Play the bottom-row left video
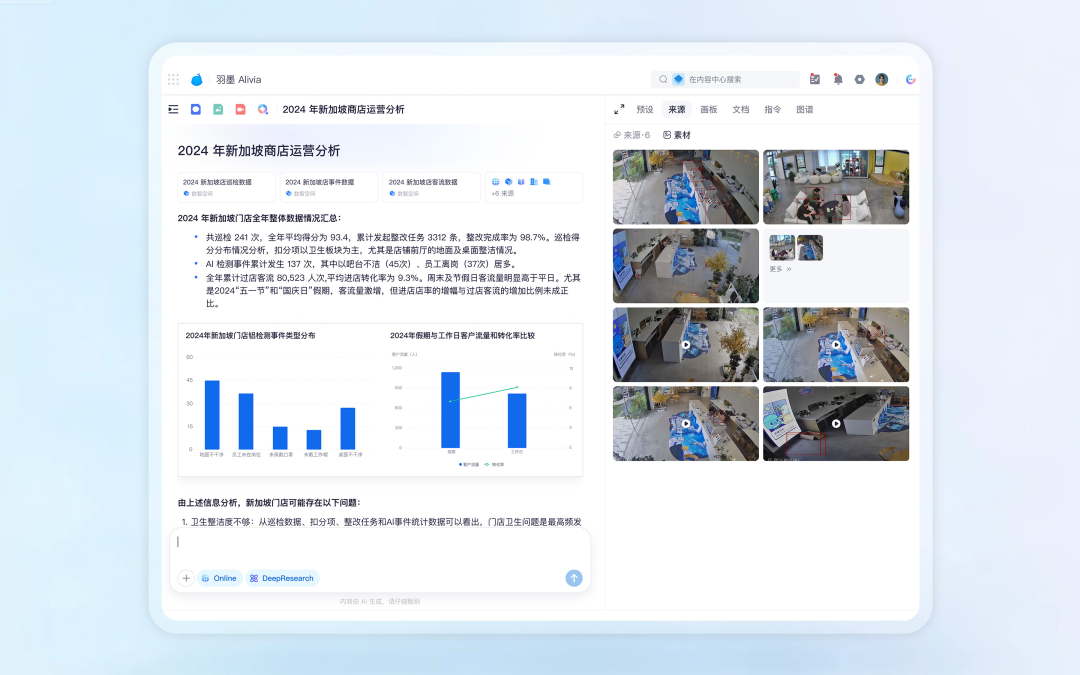The image size is (1080, 675). [x=686, y=424]
